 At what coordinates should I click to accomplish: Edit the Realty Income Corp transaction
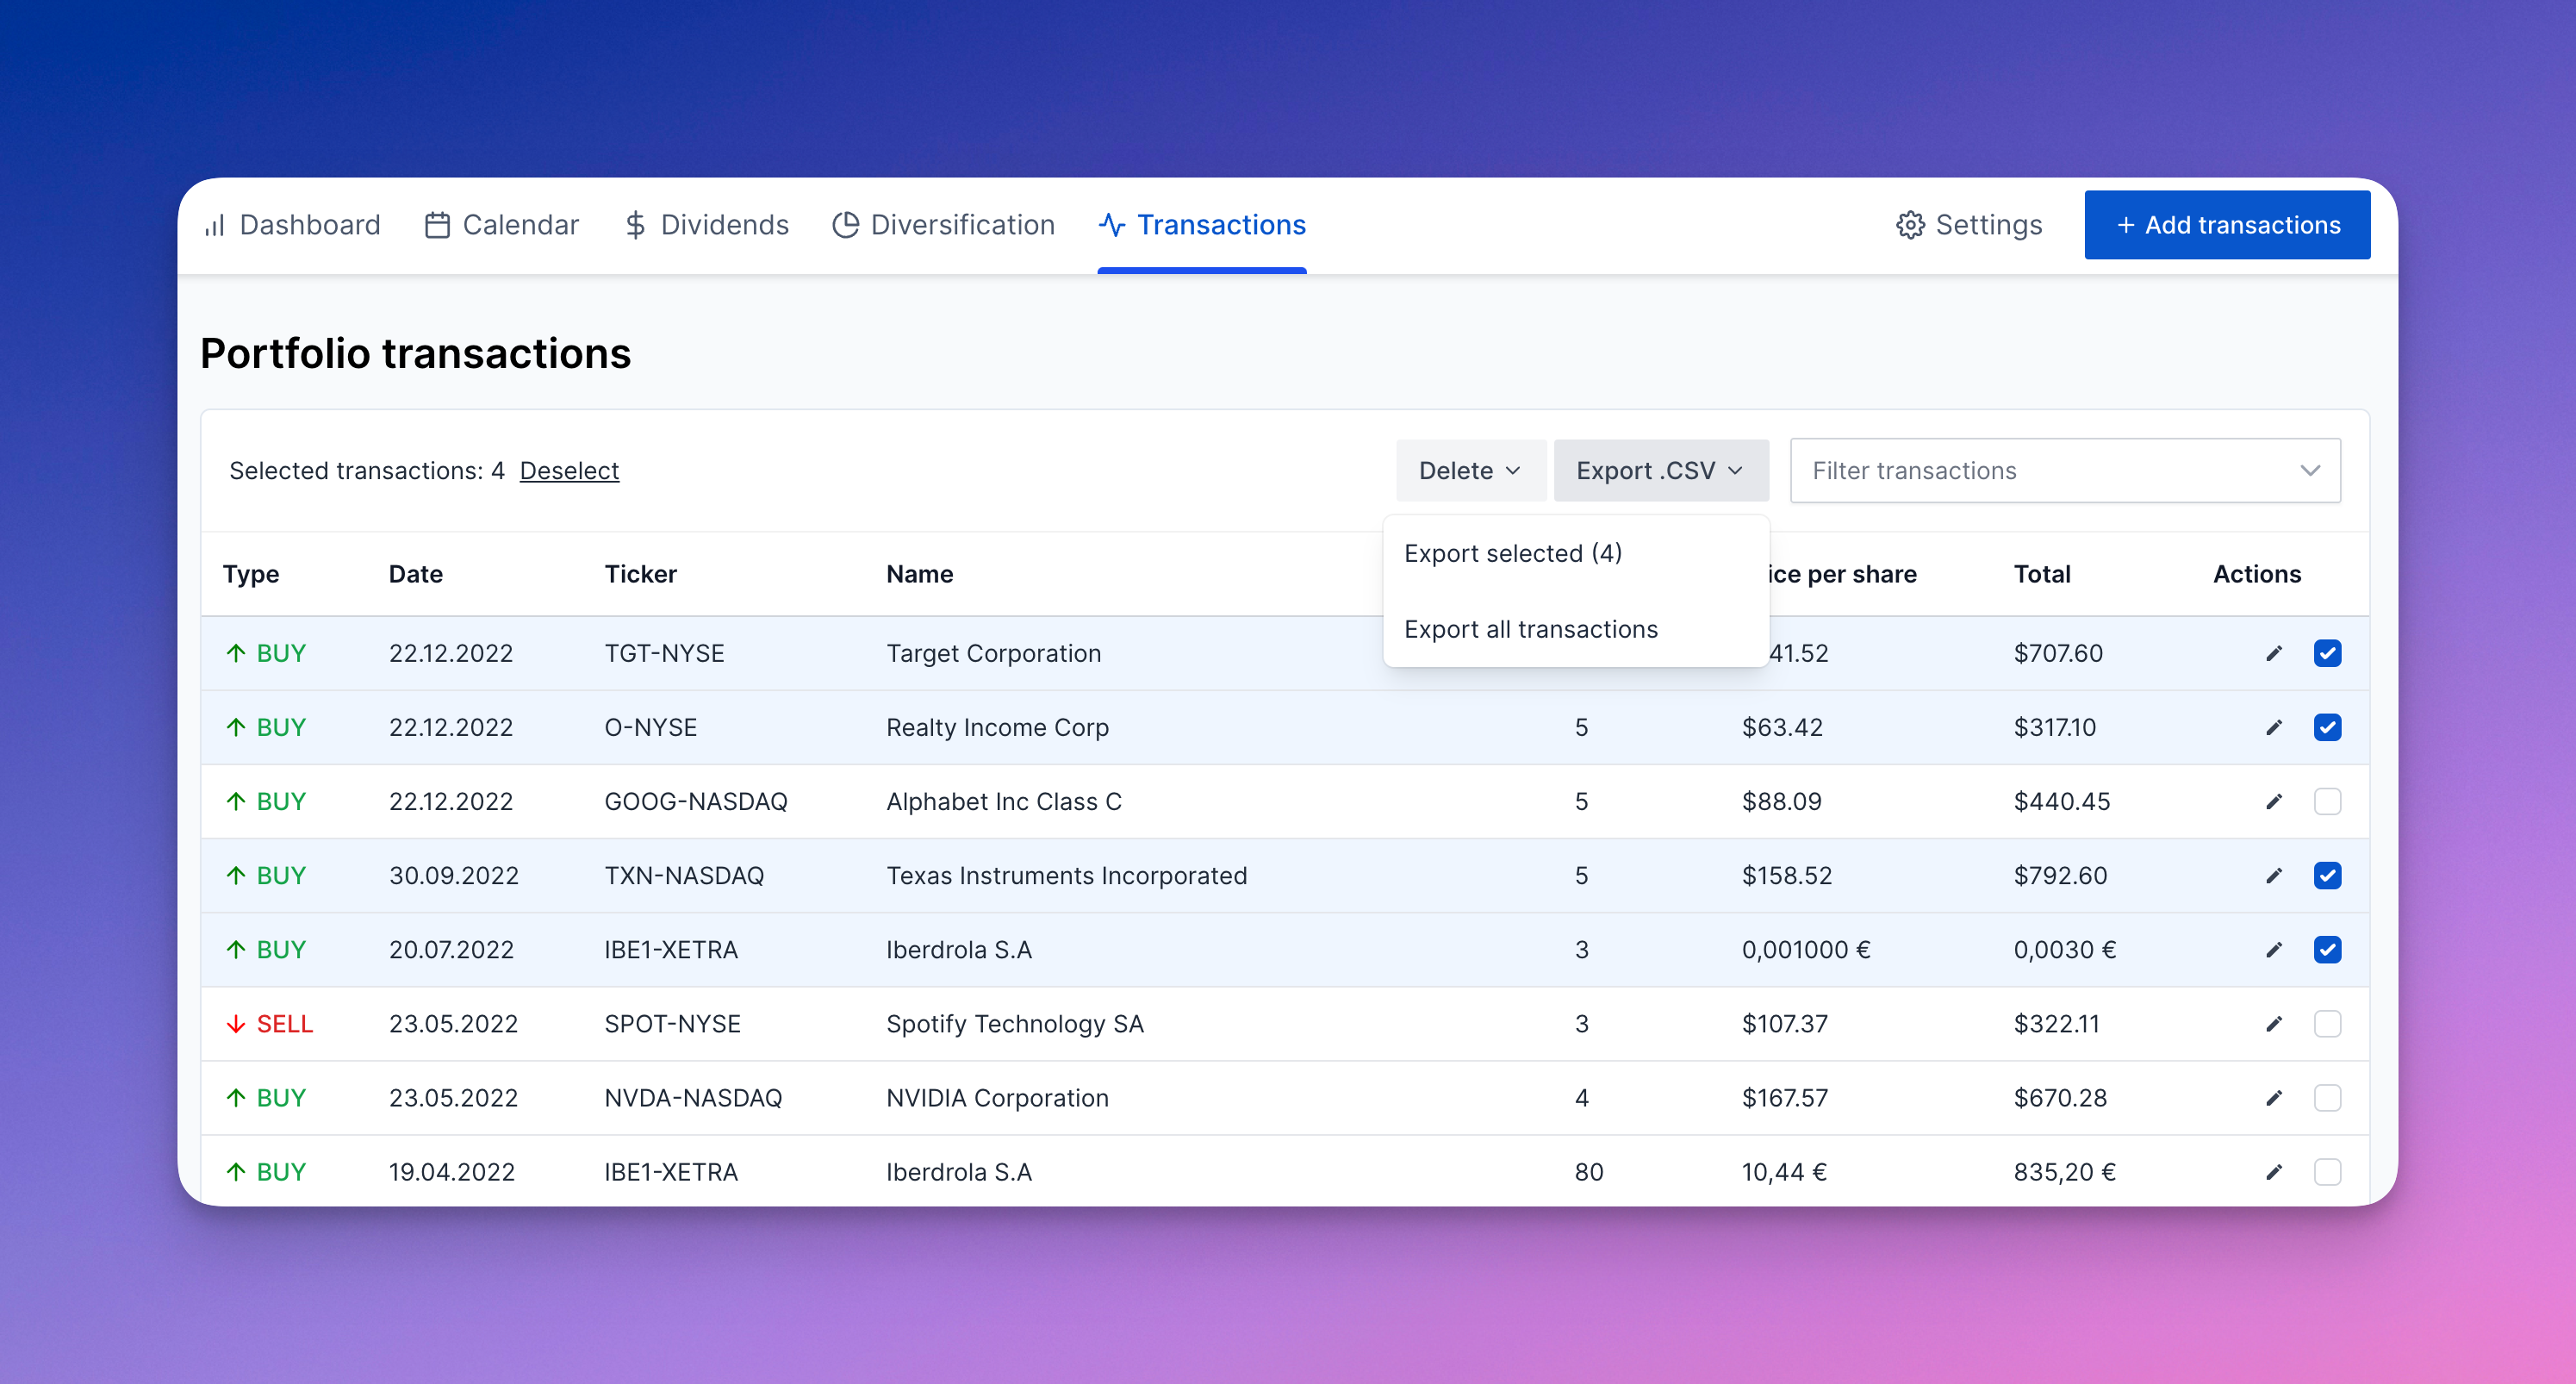[x=2273, y=727]
